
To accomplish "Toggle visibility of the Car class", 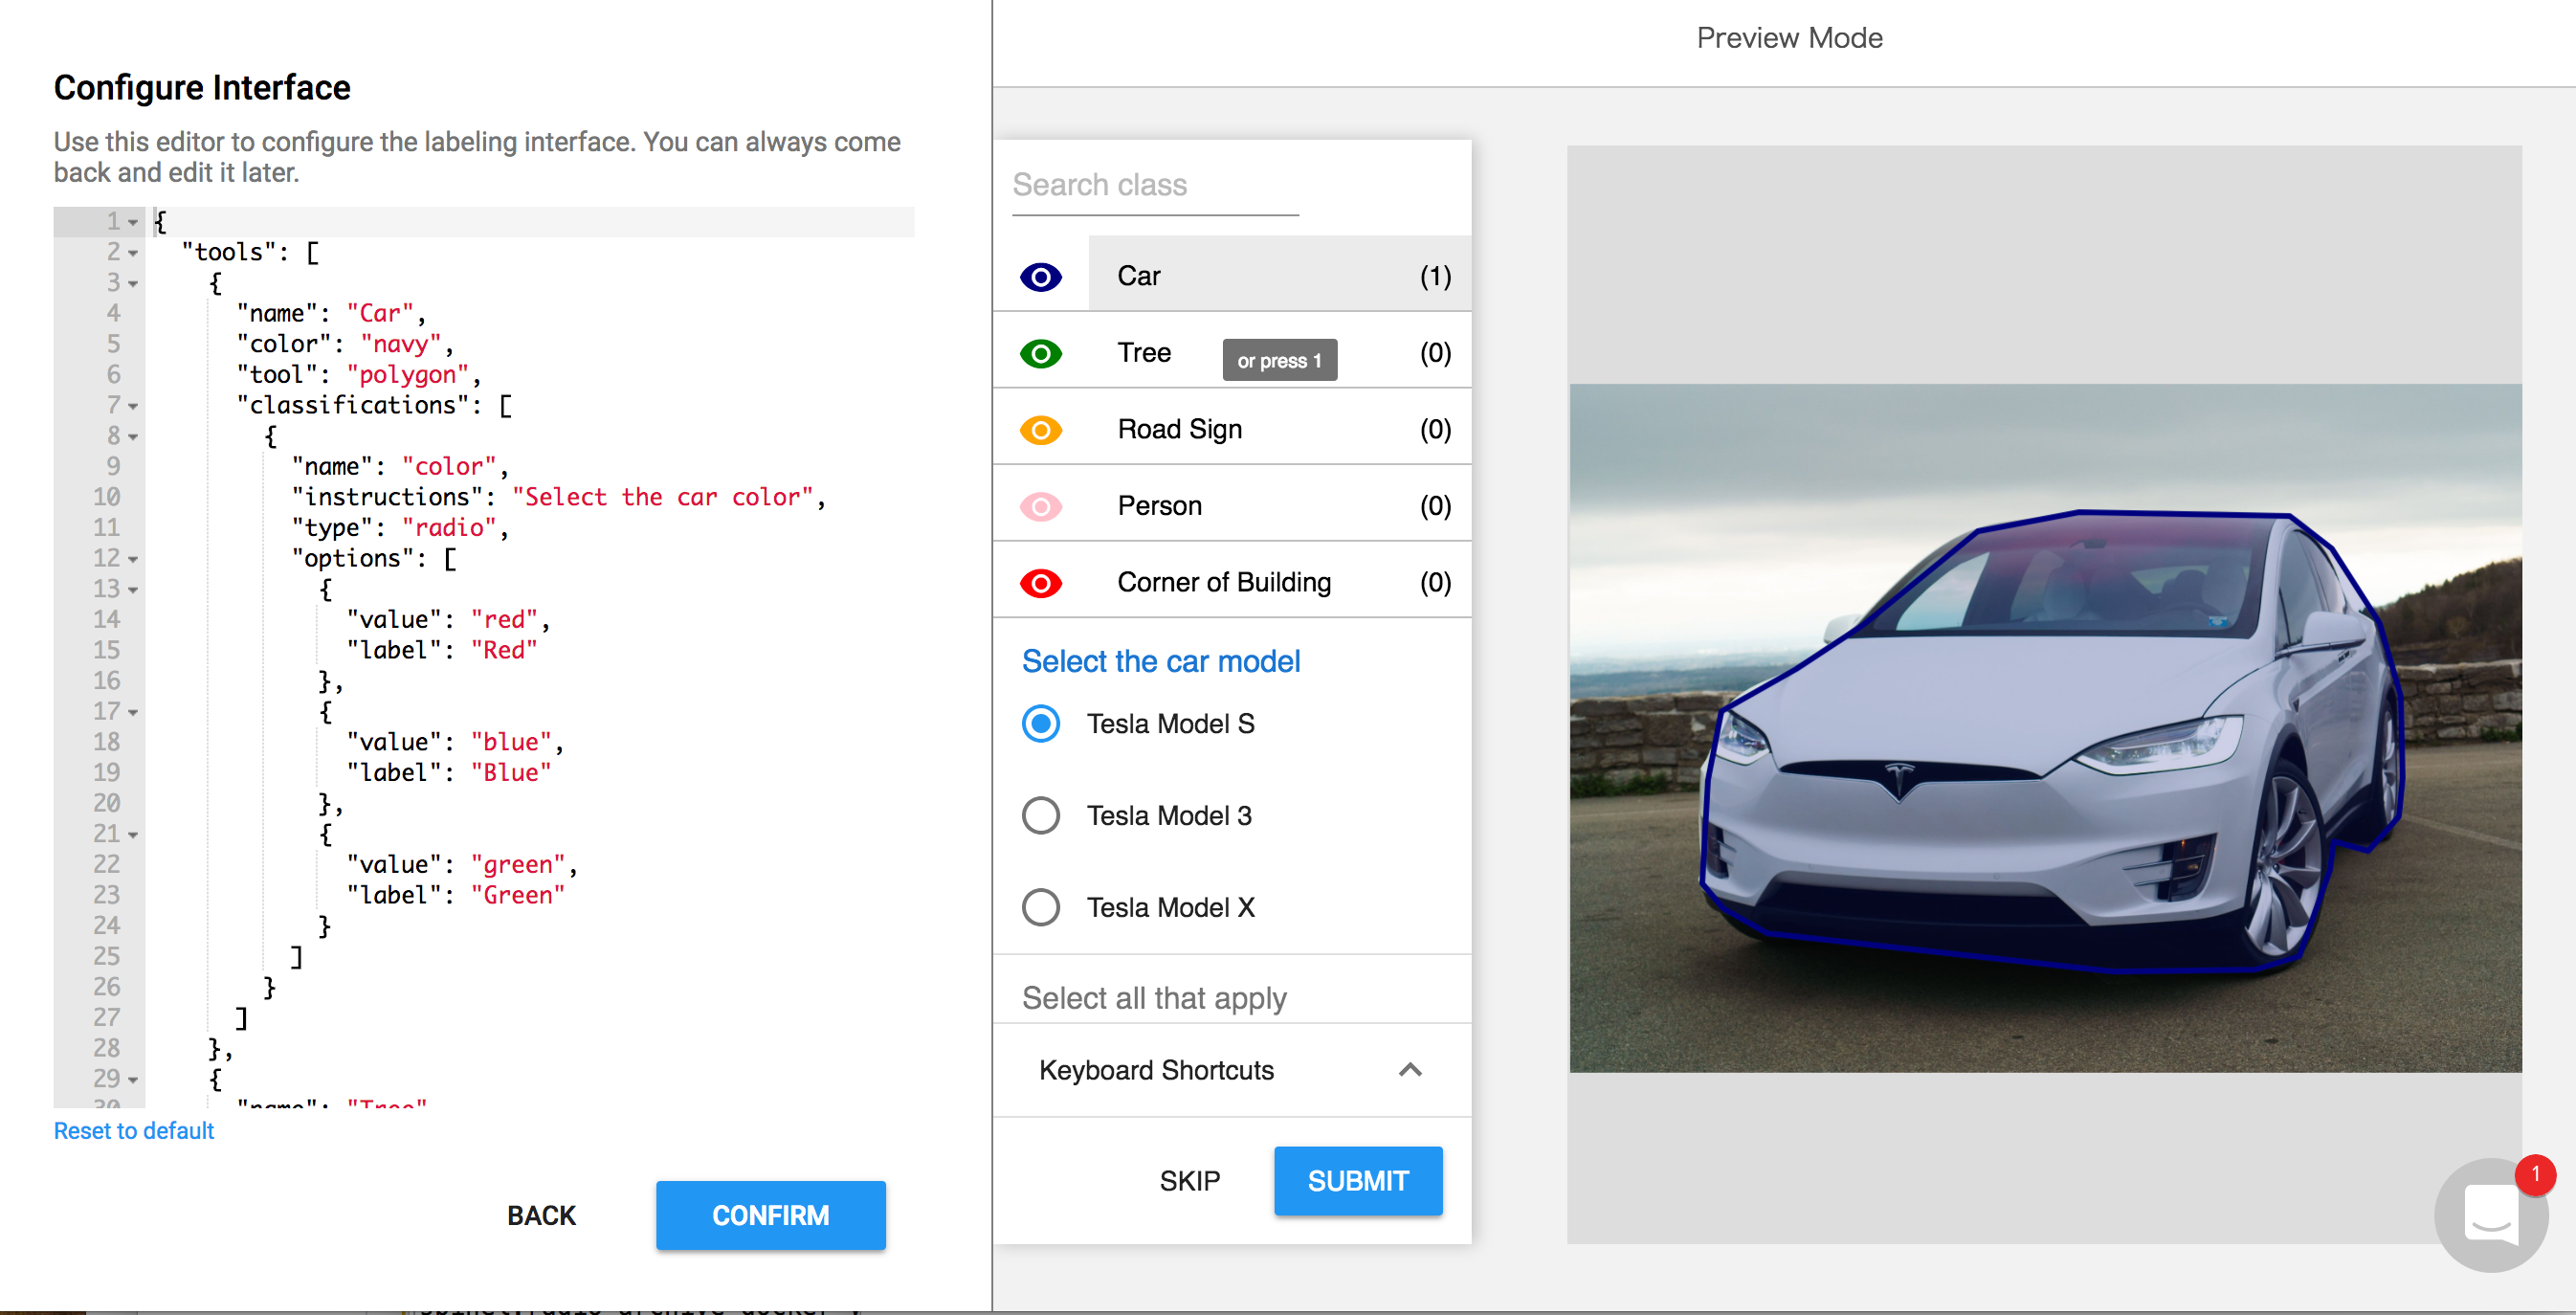I will 1040,277.
